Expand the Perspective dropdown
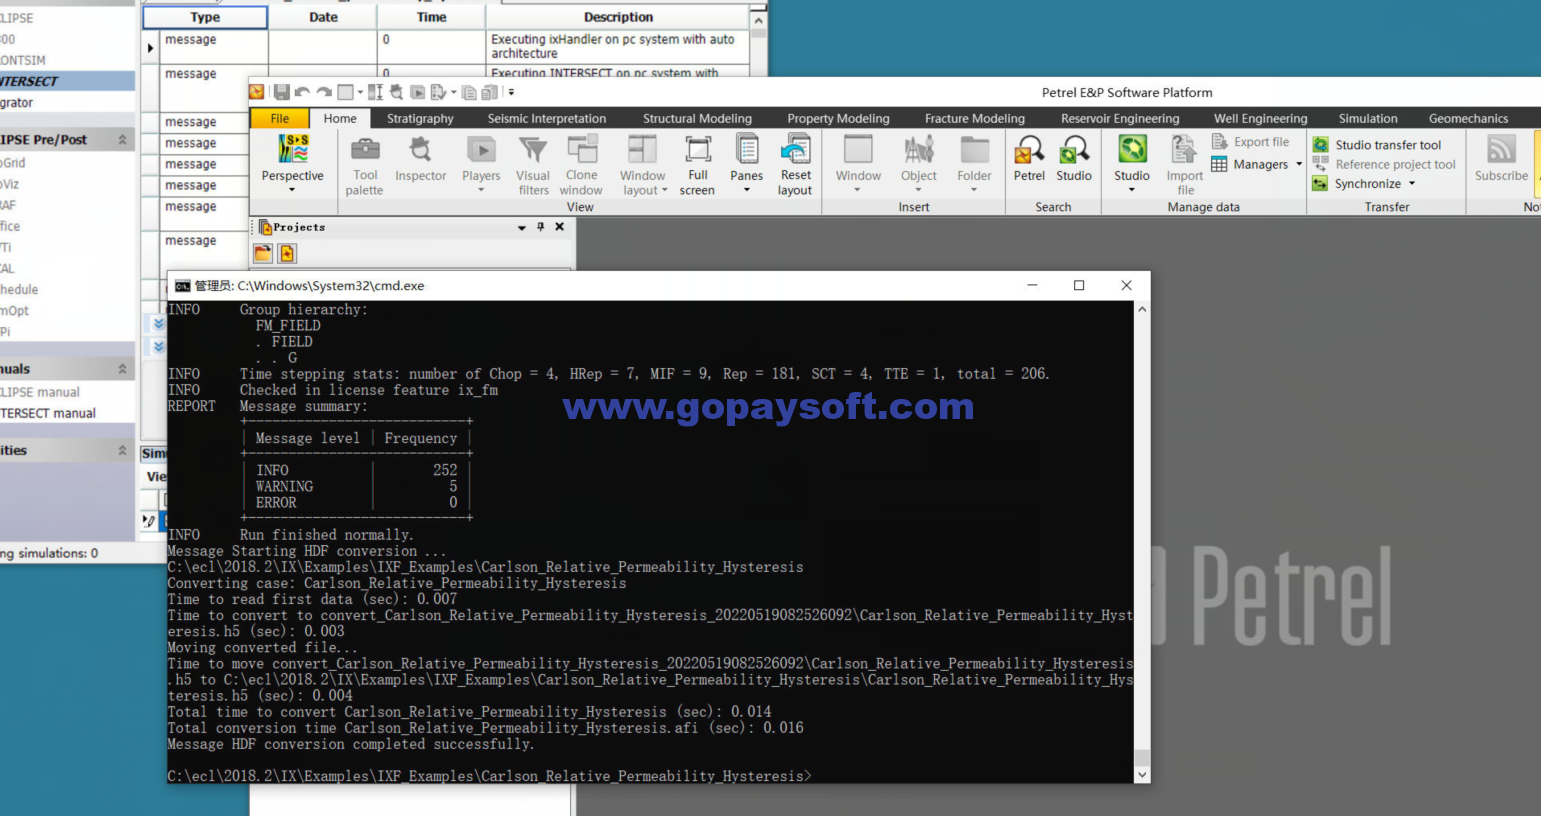Image resolution: width=1541 pixels, height=816 pixels. (x=292, y=189)
